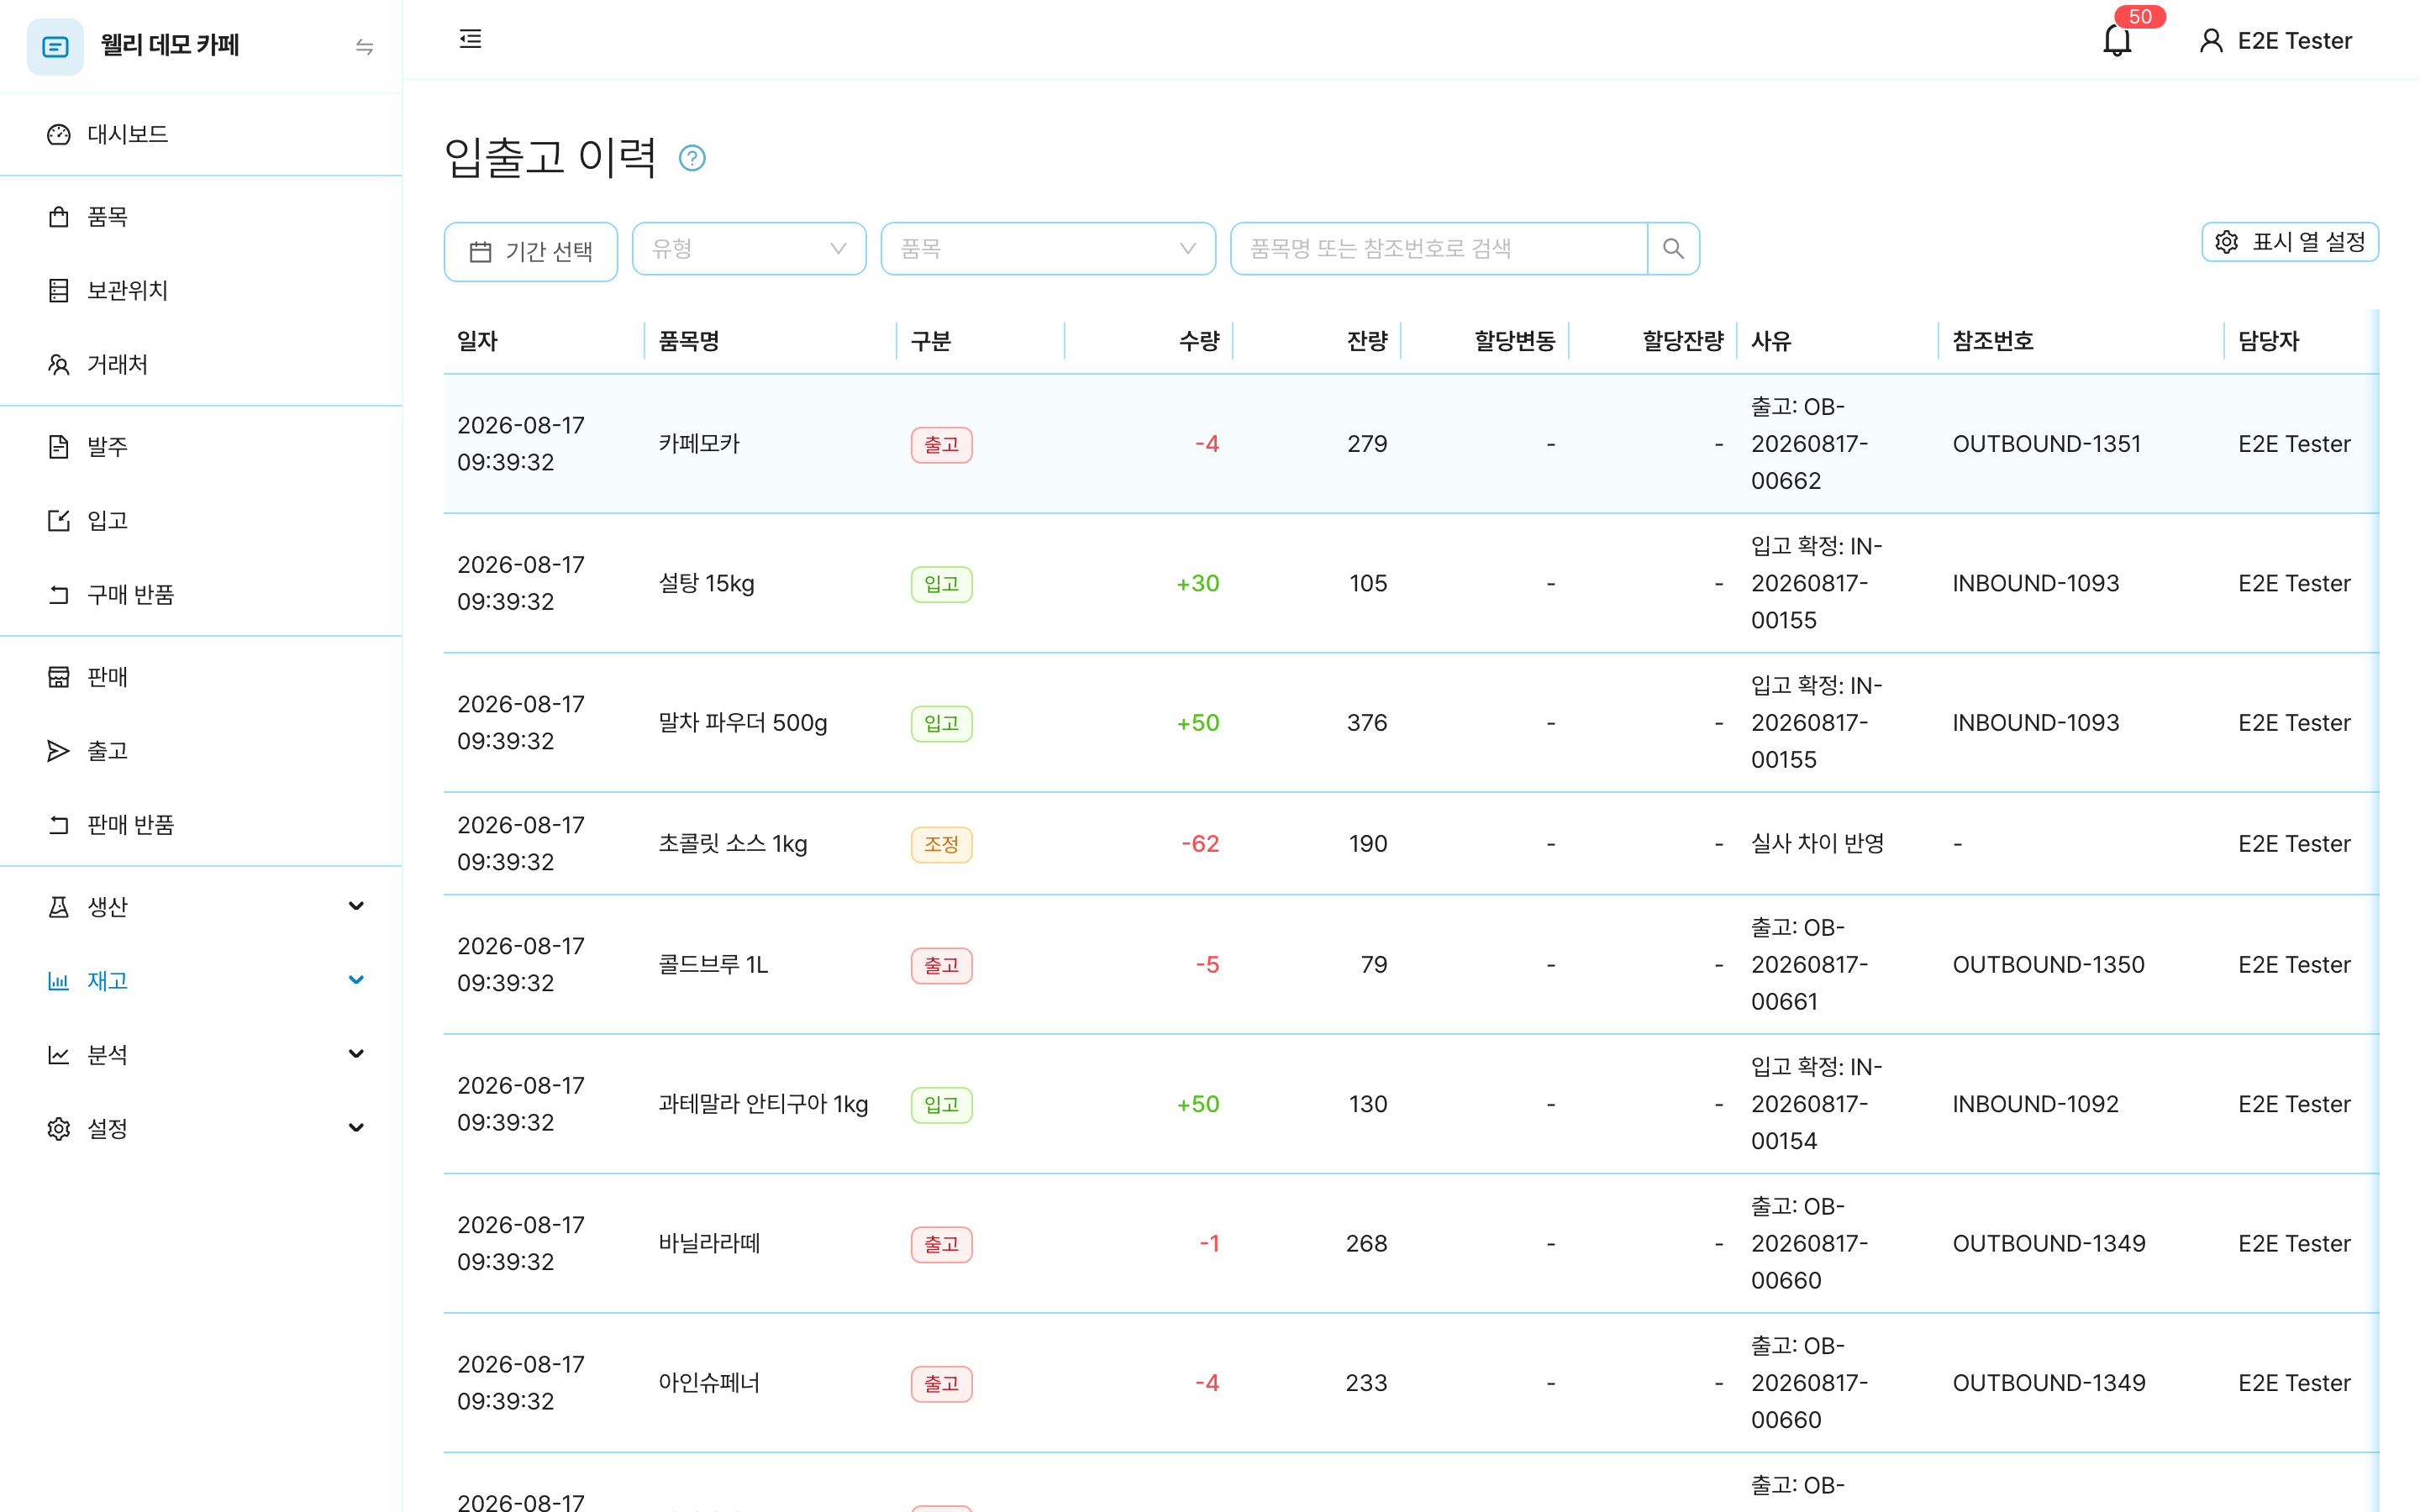The width and height of the screenshot is (2420, 1512).
Task: Click reference INBOUND-1092
Action: coord(2035,1104)
